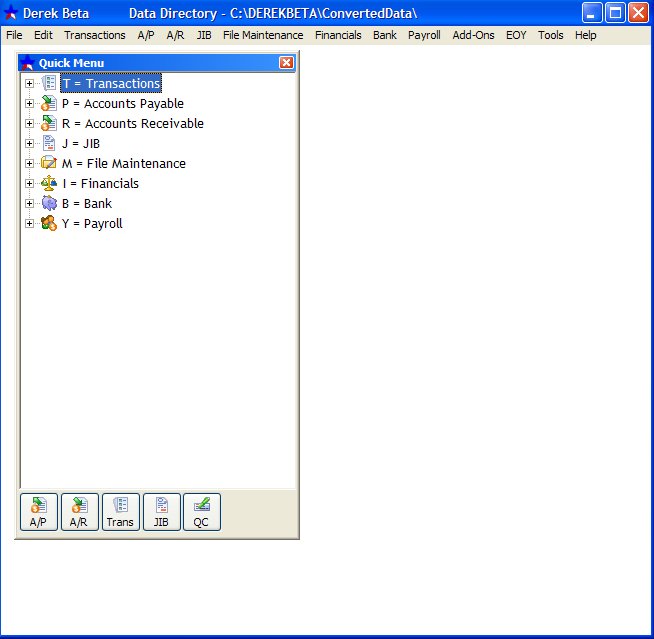Viewport: 654px width, 639px height.
Task: Click the Derek Beta star app icon
Action: coord(10,13)
